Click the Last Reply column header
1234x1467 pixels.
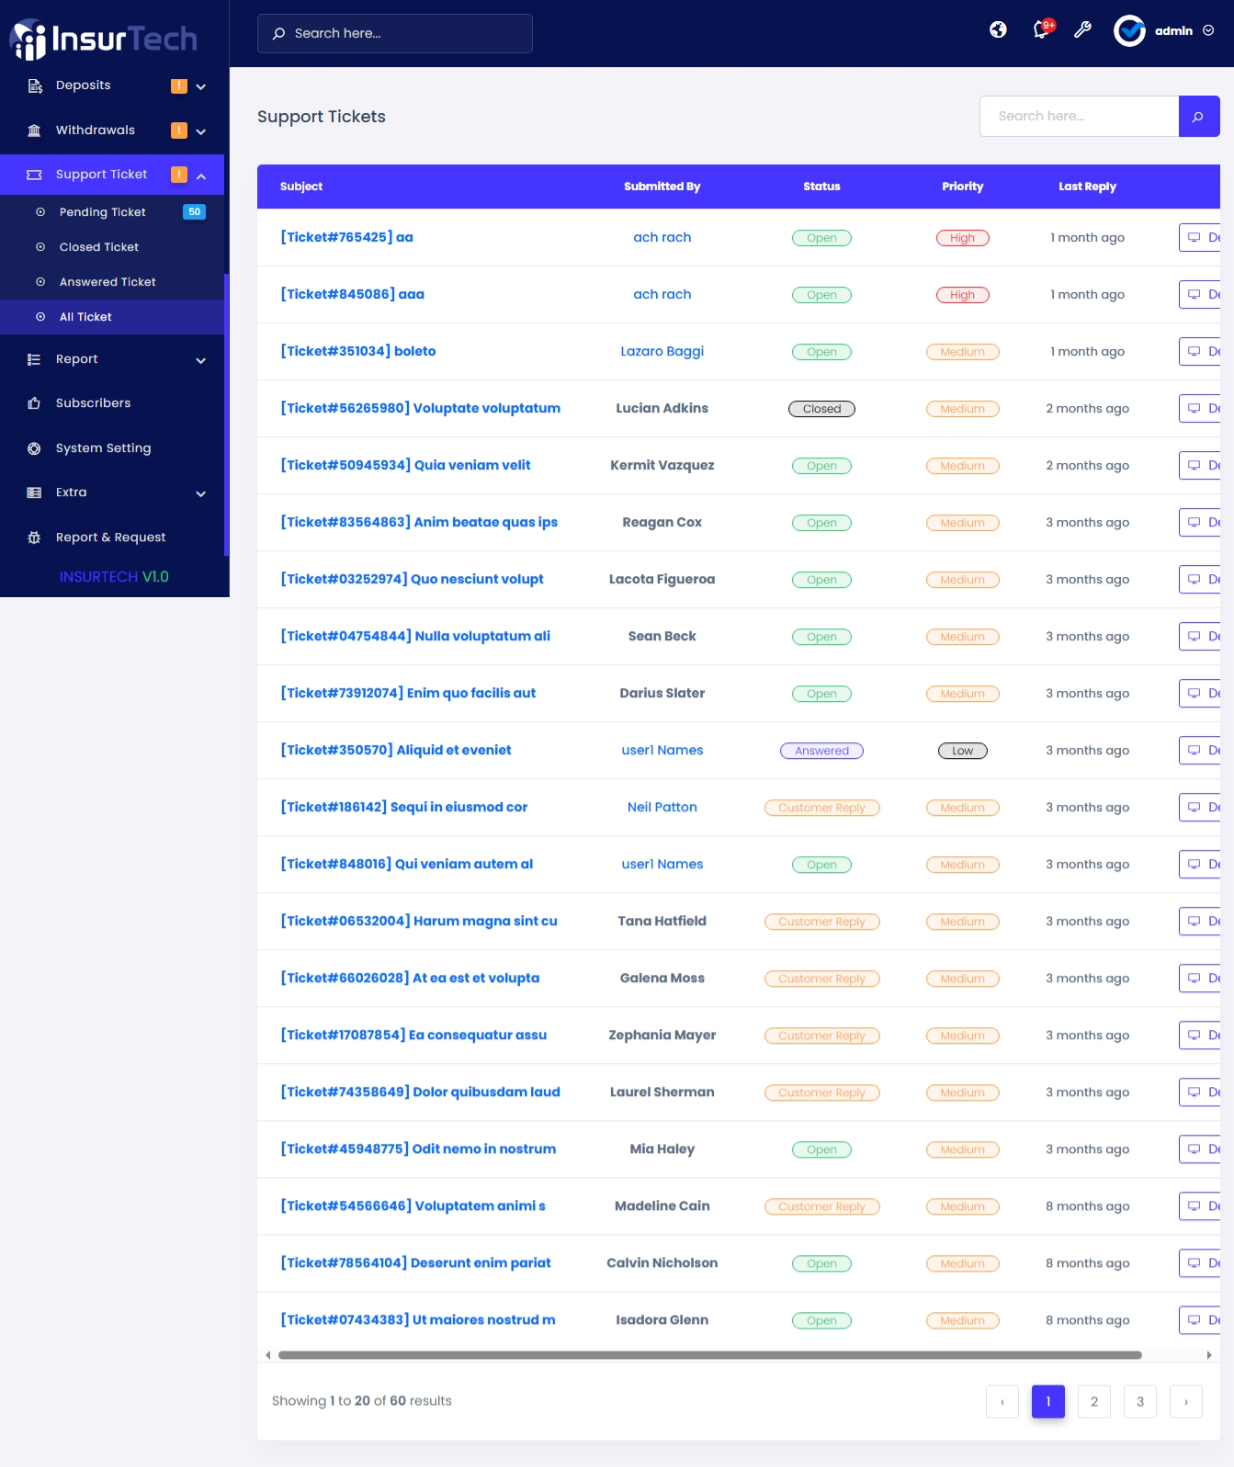click(x=1087, y=187)
